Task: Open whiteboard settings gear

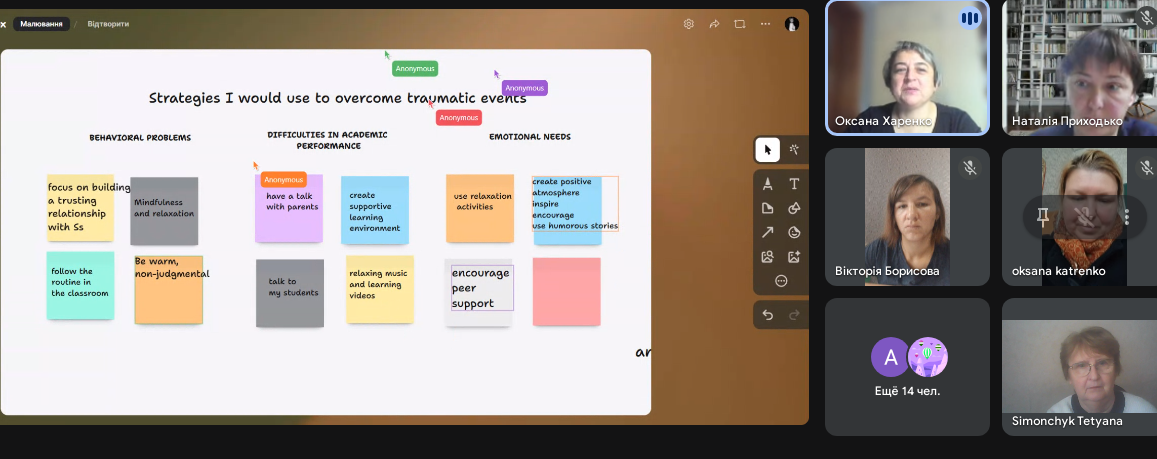Action: 689,24
